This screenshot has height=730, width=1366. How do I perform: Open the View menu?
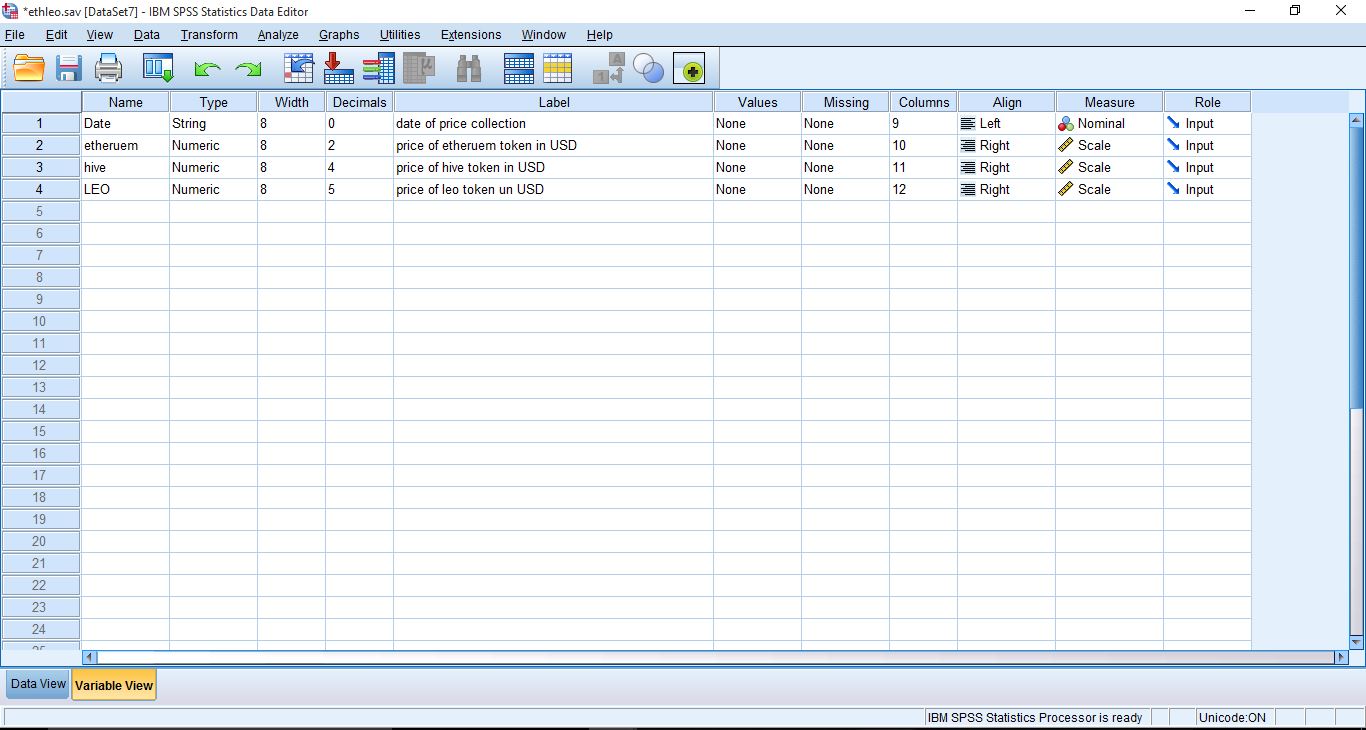point(100,35)
